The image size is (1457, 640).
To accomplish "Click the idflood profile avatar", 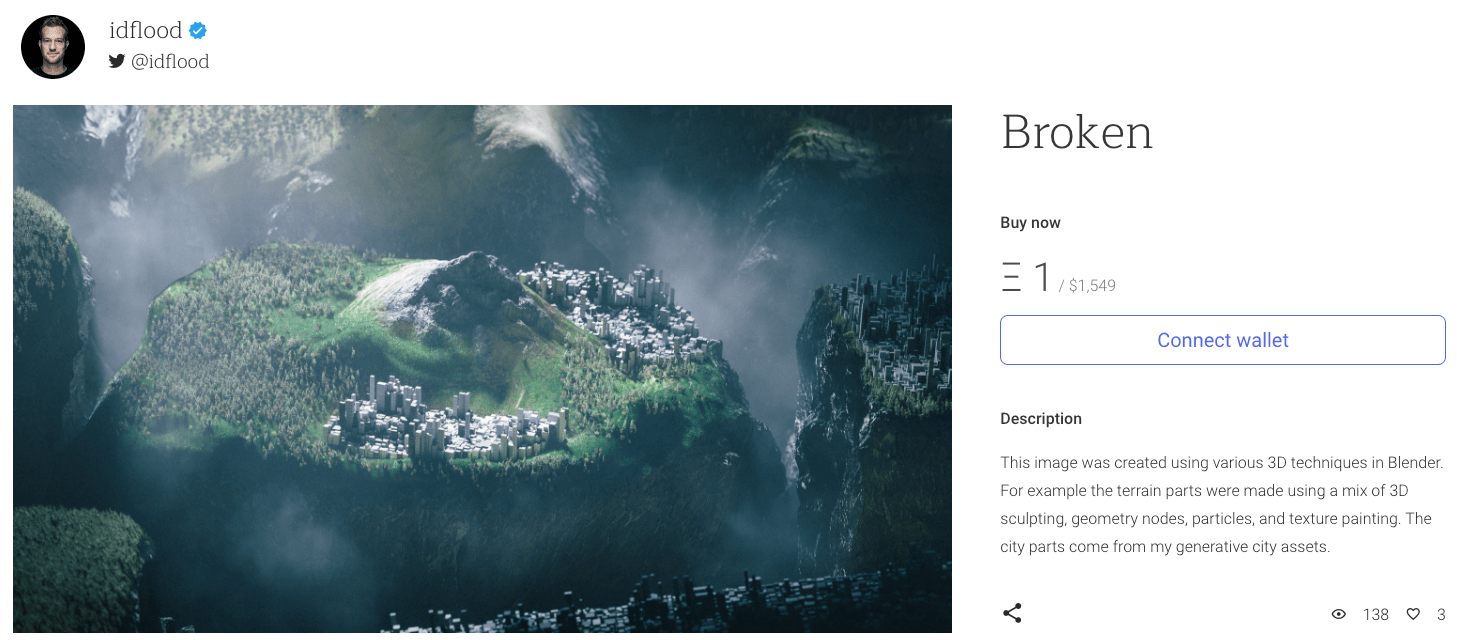I will pos(53,47).
